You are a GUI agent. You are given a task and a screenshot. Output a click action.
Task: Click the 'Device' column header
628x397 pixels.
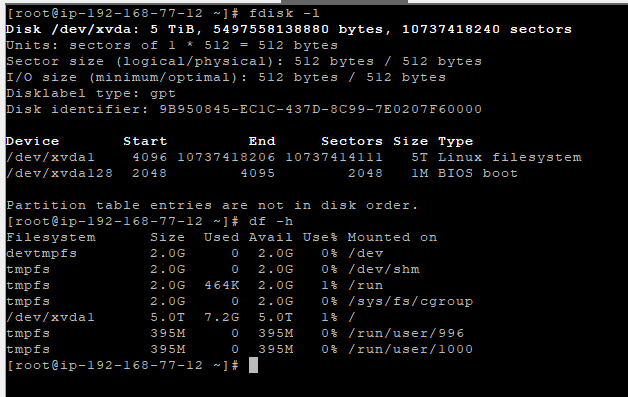(x=32, y=141)
